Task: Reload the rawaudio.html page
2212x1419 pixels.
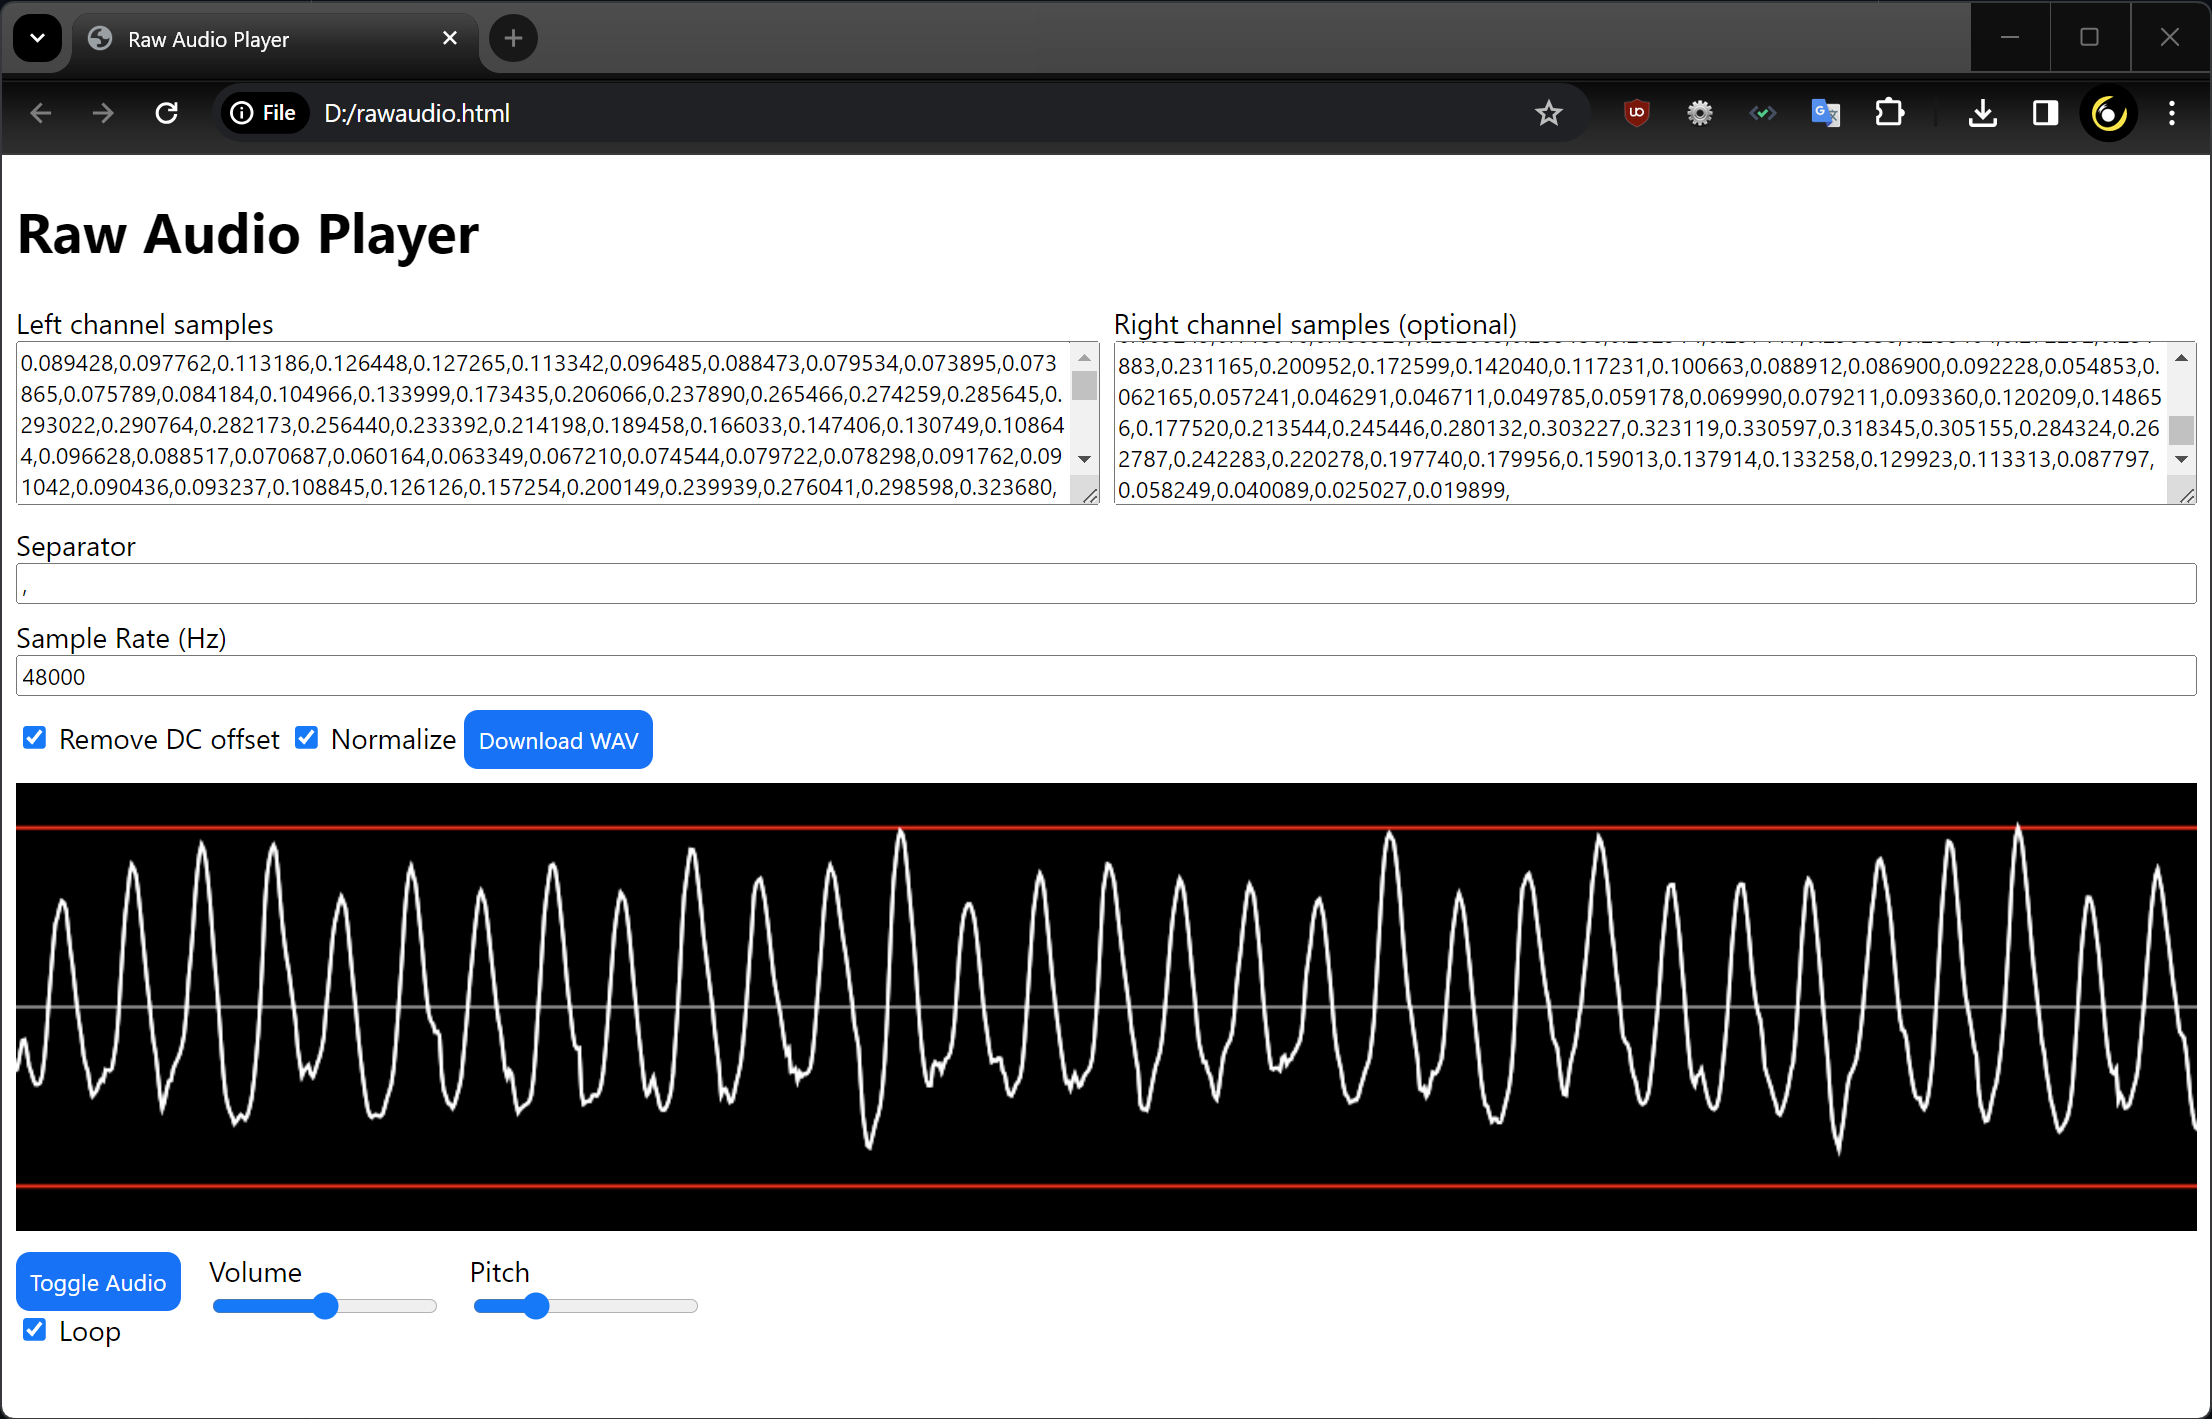Action: pyautogui.click(x=167, y=113)
